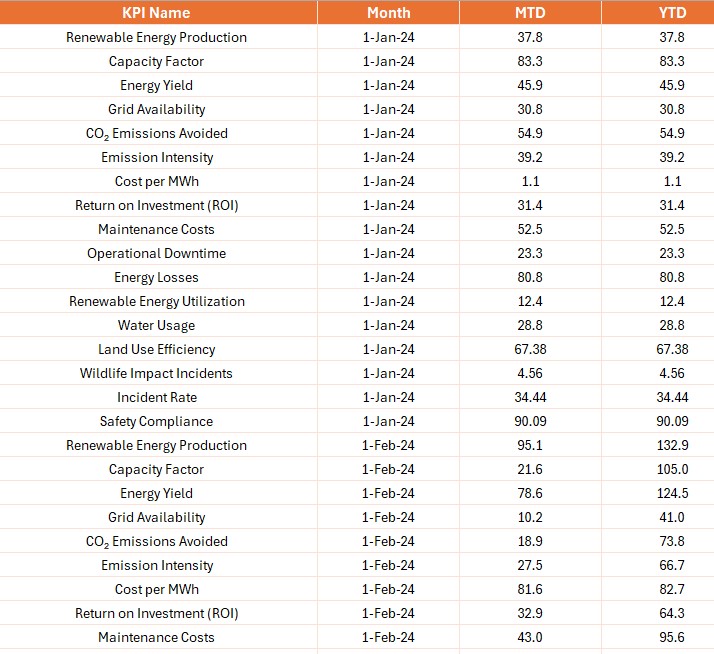Screen dimensions: 714x654
Task: Select the 10.2 MTD value
Action: point(530,517)
